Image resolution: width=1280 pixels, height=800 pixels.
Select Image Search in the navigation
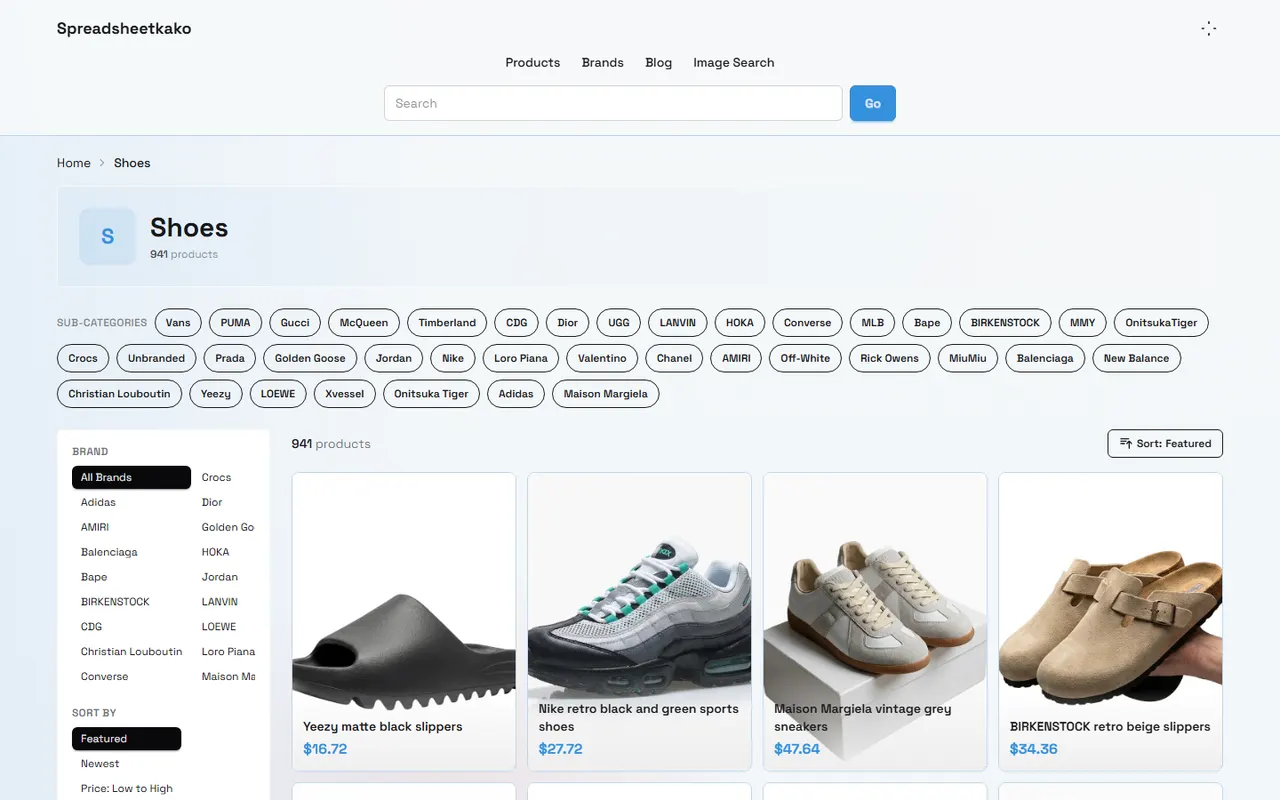coord(734,62)
